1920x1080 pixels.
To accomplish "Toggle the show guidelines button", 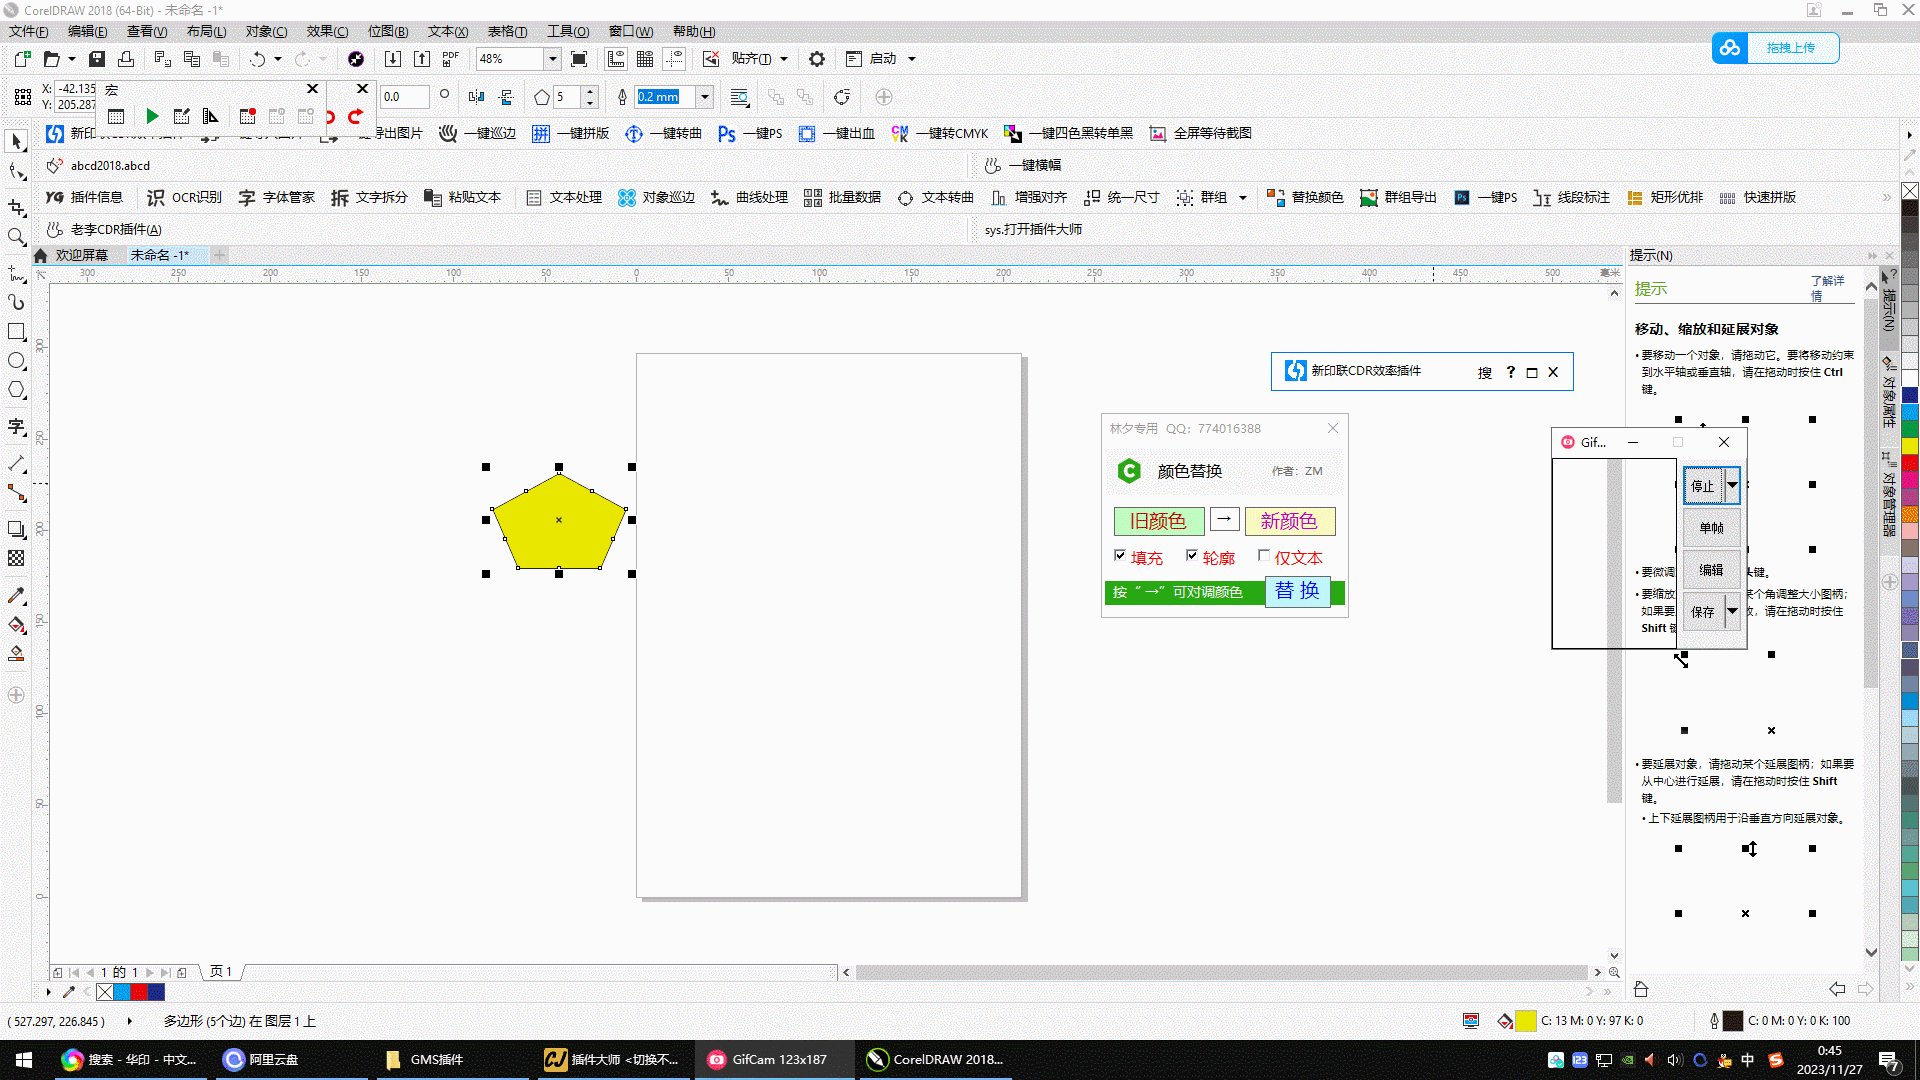I will point(675,59).
